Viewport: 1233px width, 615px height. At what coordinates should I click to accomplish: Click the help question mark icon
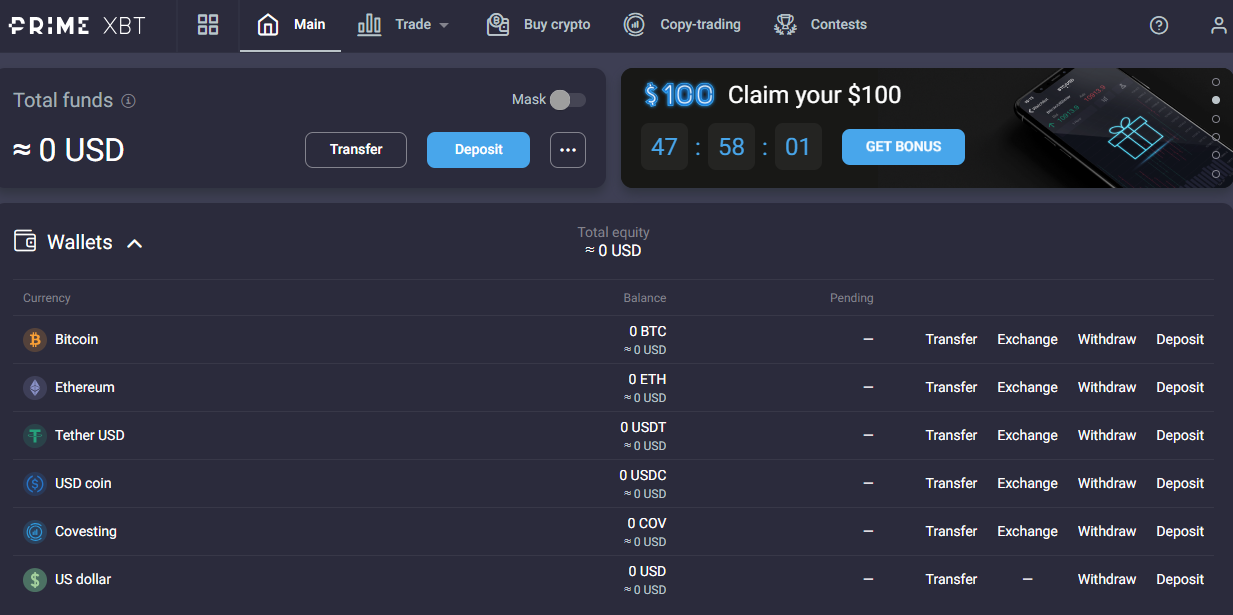click(1159, 26)
